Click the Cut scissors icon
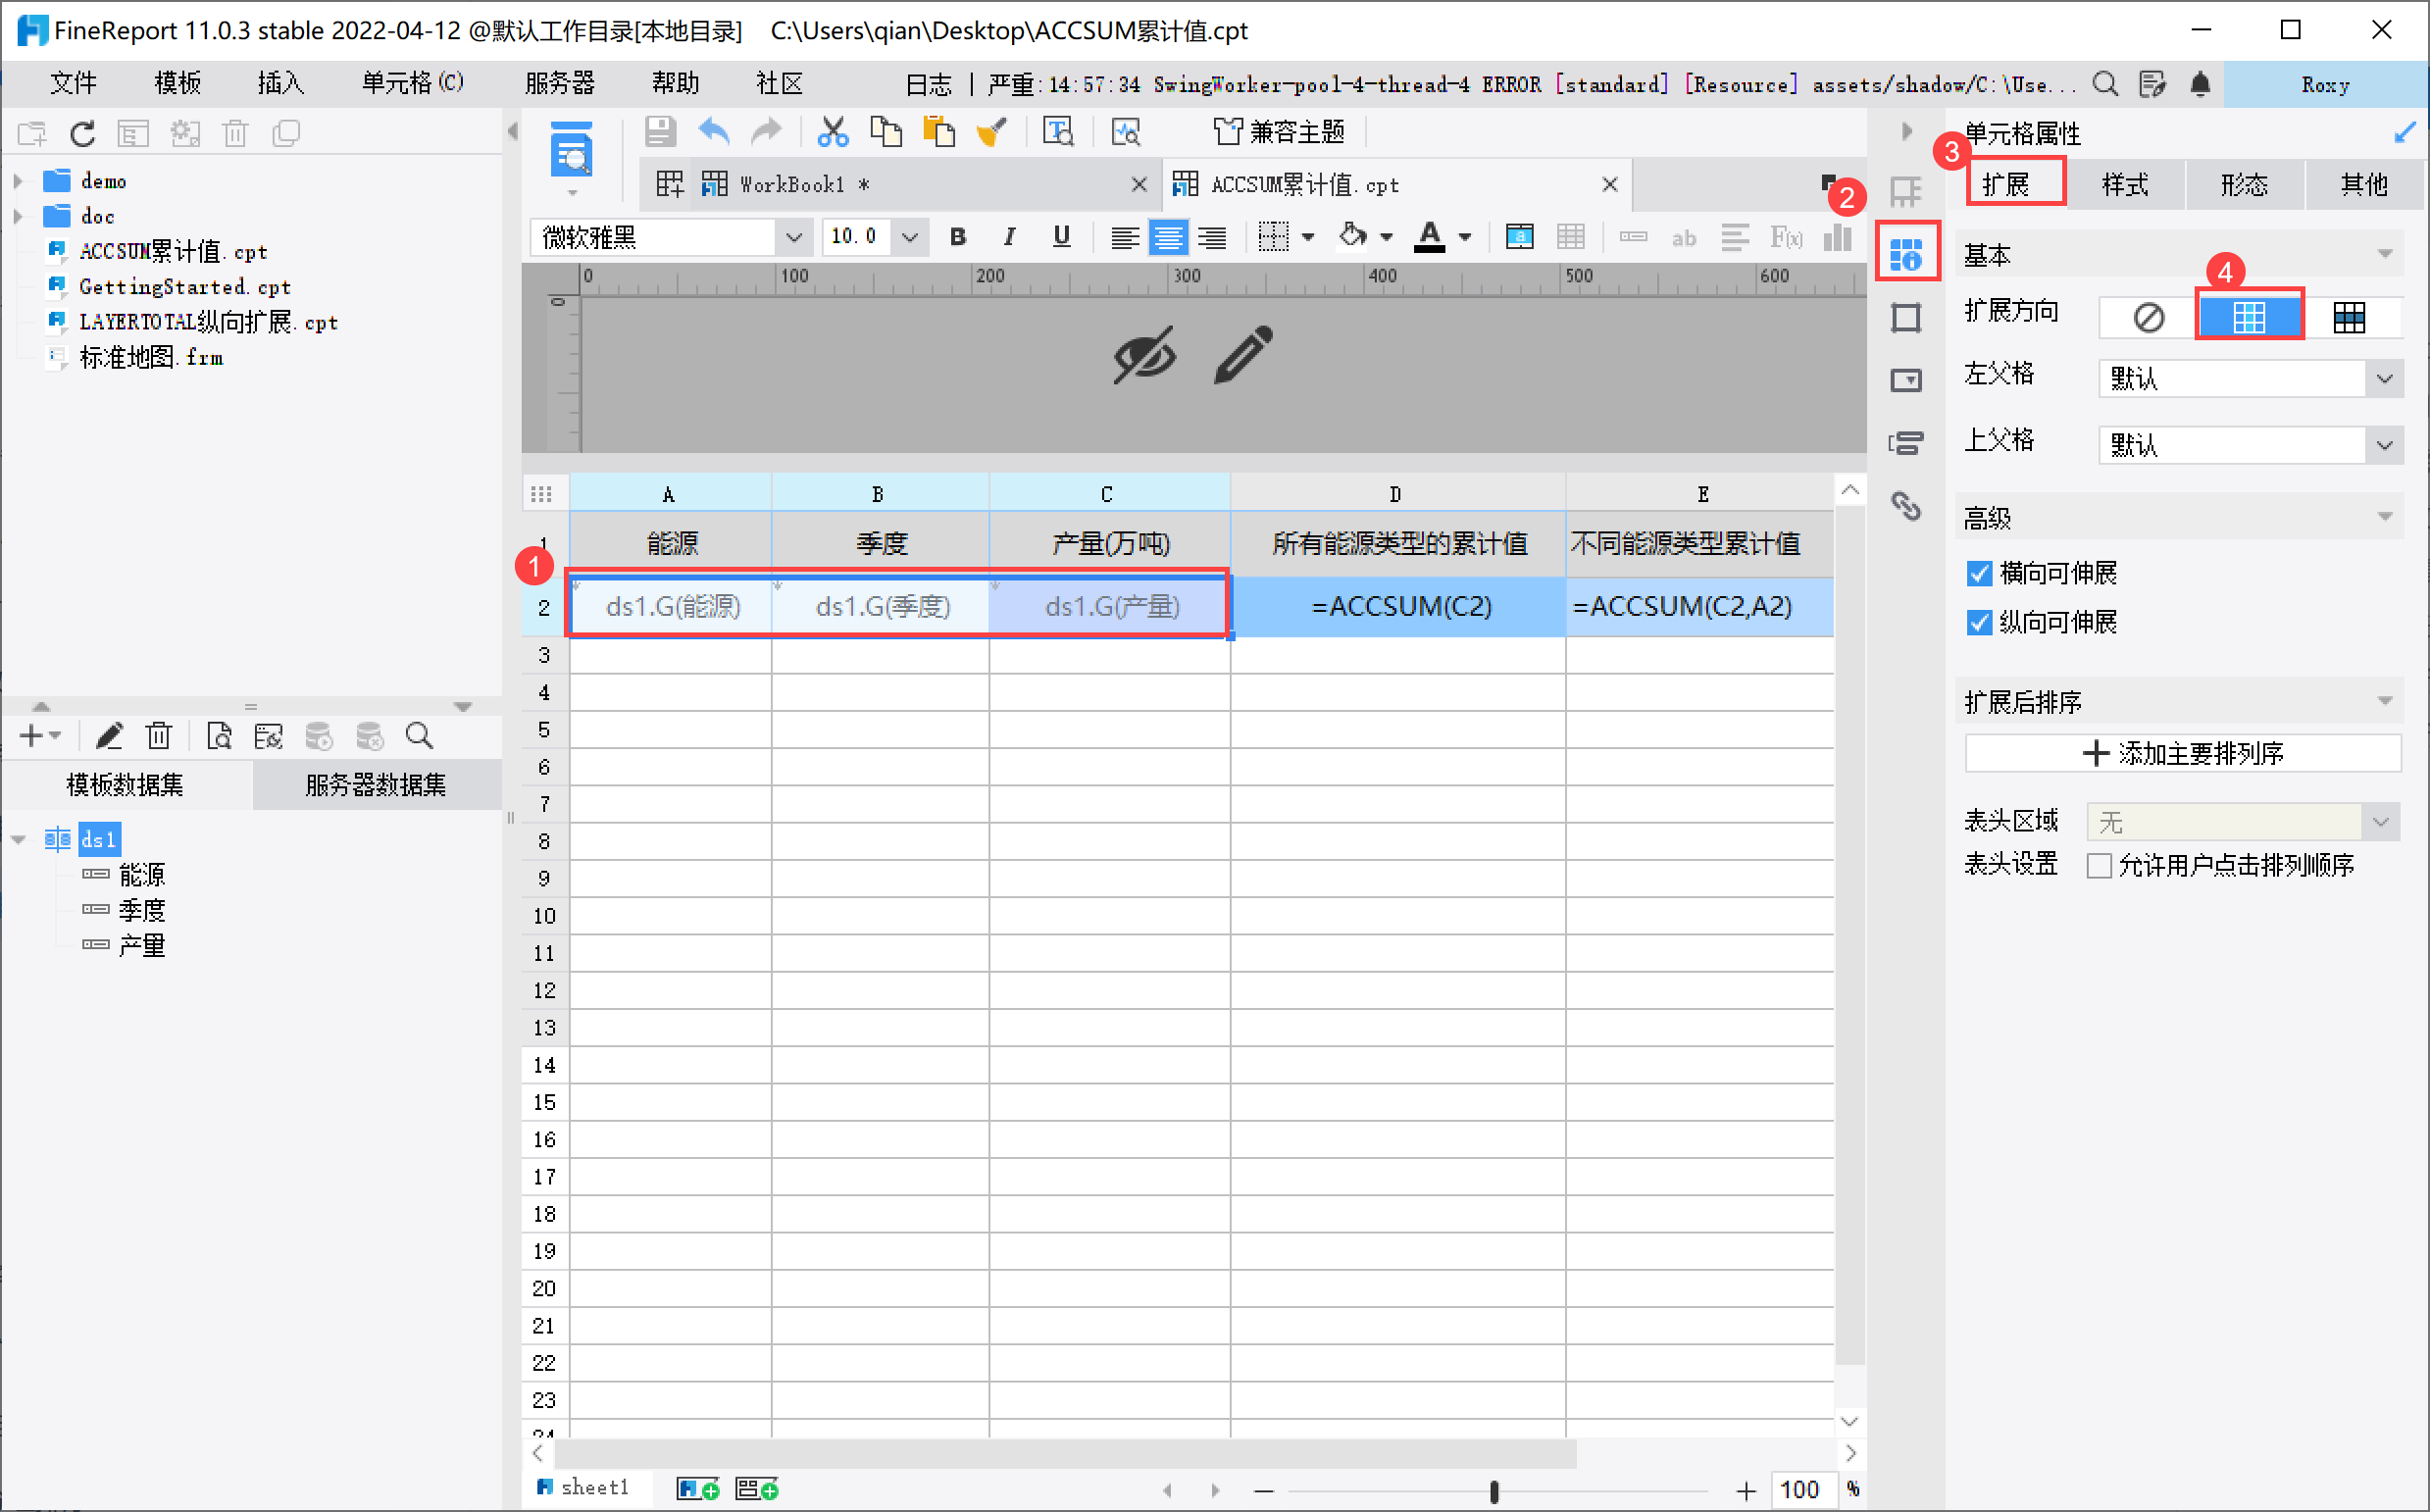 point(832,131)
